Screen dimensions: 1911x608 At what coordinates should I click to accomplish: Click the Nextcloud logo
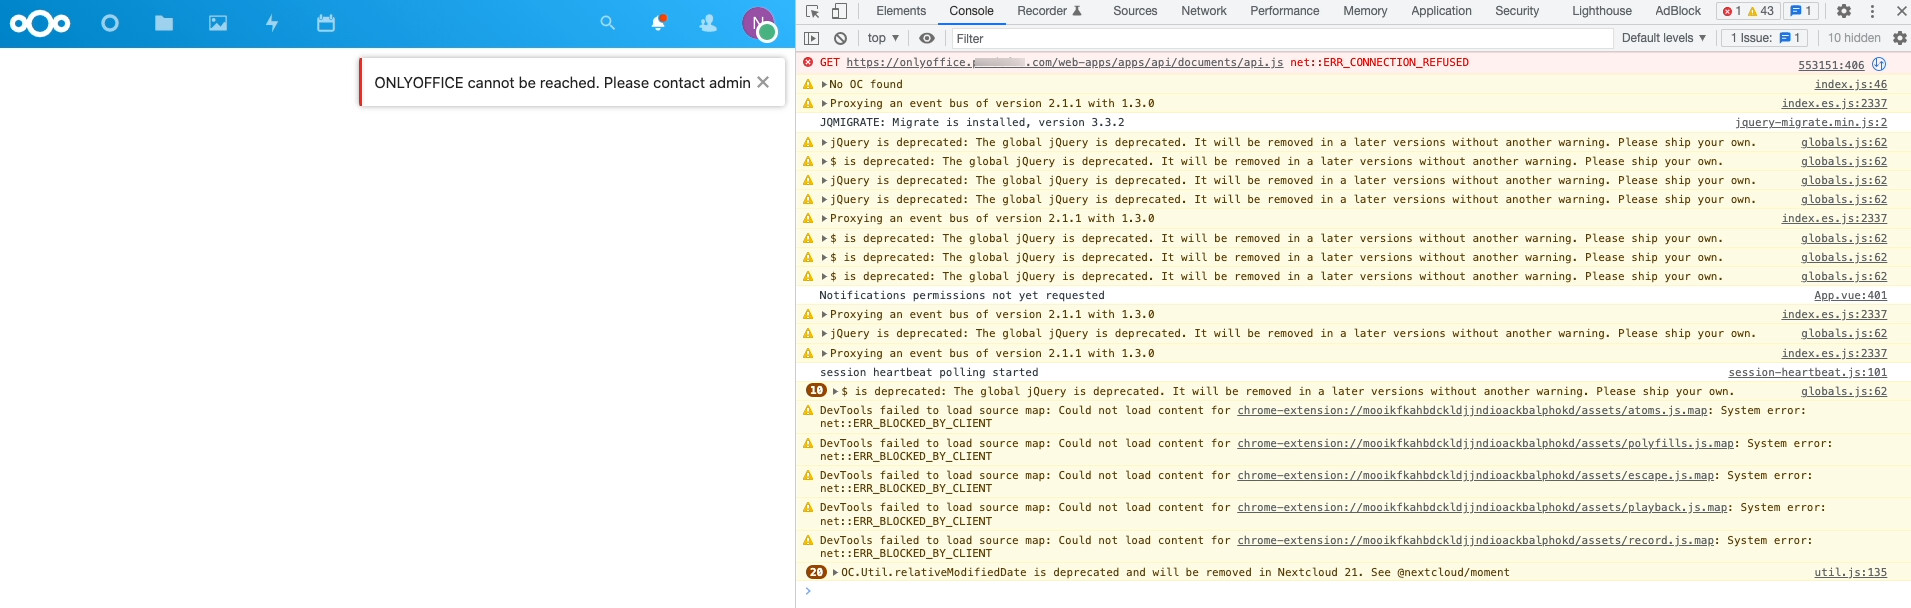[x=40, y=23]
